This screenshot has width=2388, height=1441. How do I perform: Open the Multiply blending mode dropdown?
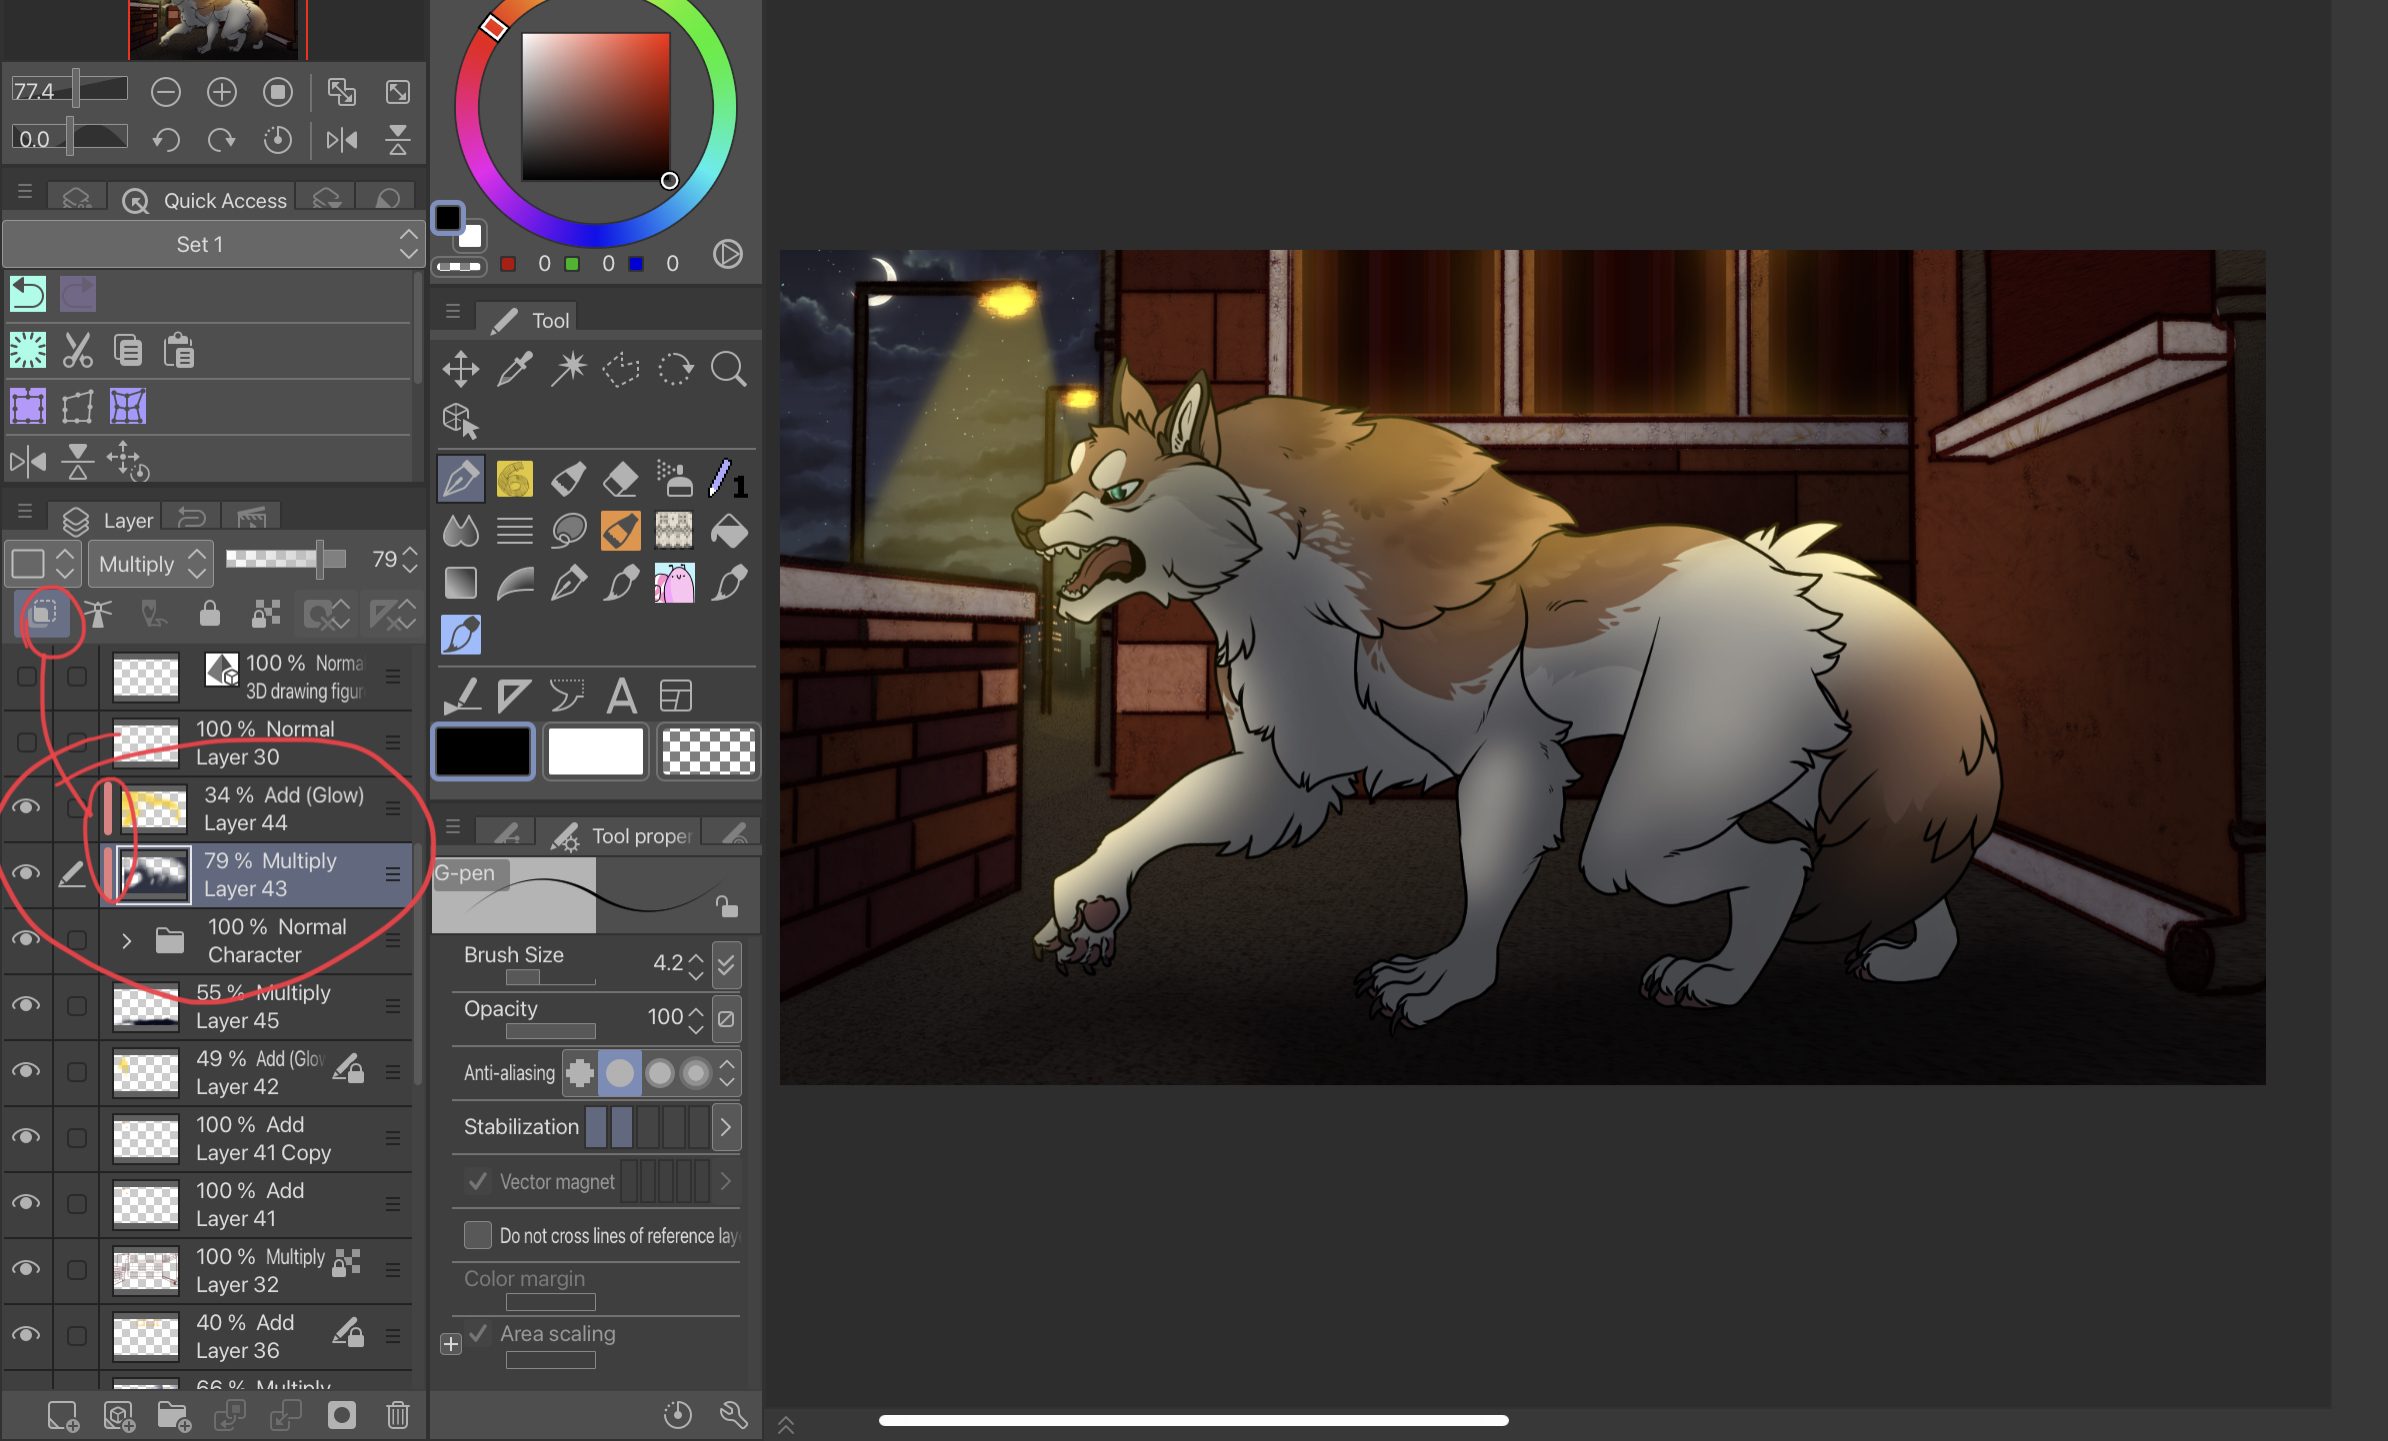[150, 563]
